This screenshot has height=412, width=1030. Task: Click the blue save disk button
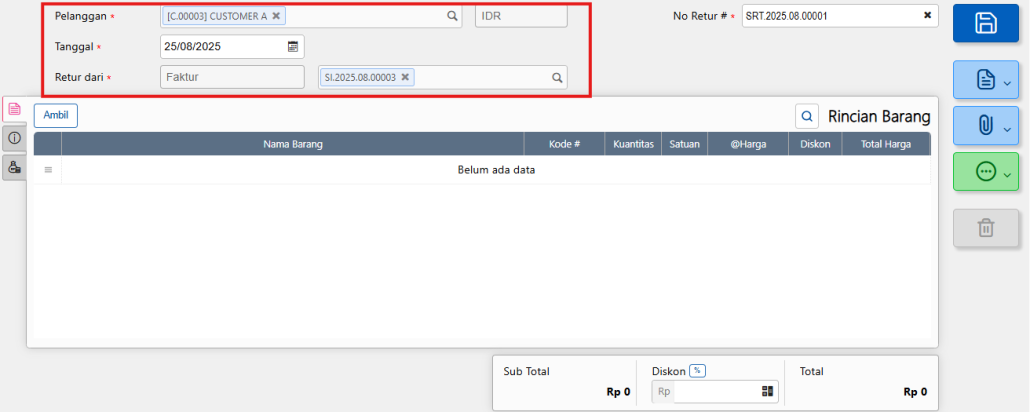[985, 23]
